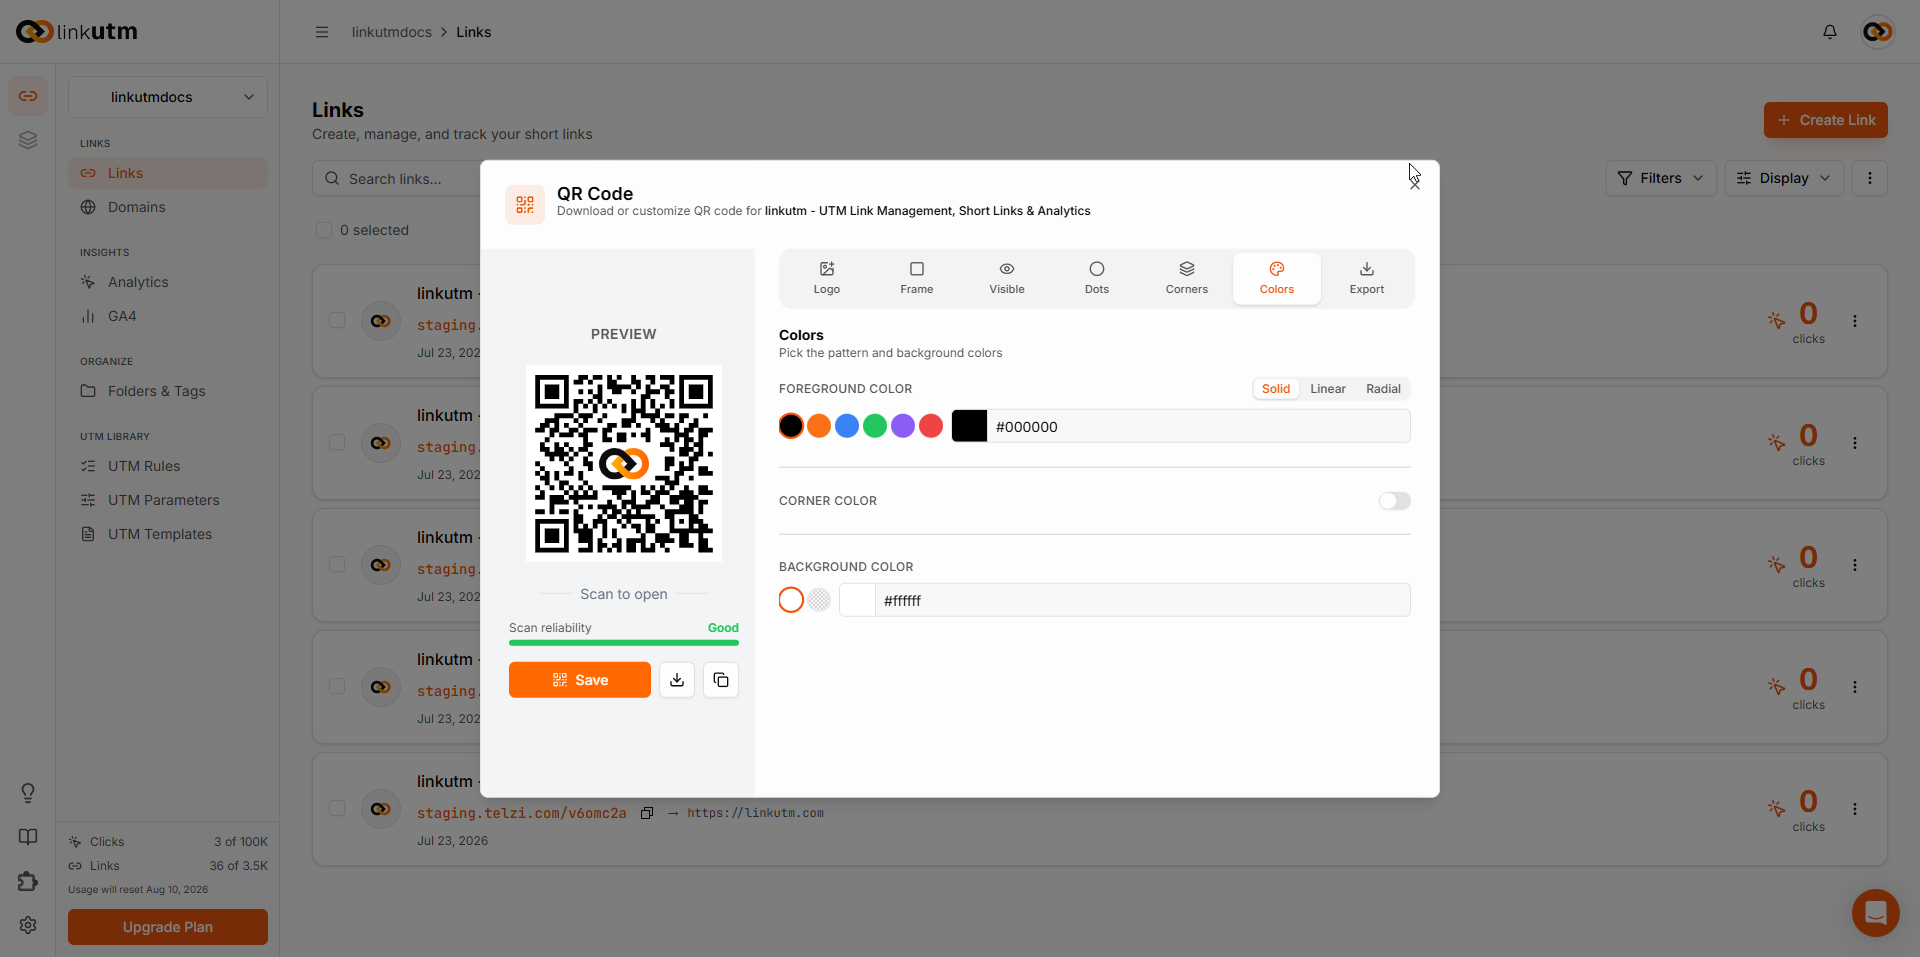The image size is (1920, 957).
Task: Click the link icon in the left rail
Action: pos(28,96)
